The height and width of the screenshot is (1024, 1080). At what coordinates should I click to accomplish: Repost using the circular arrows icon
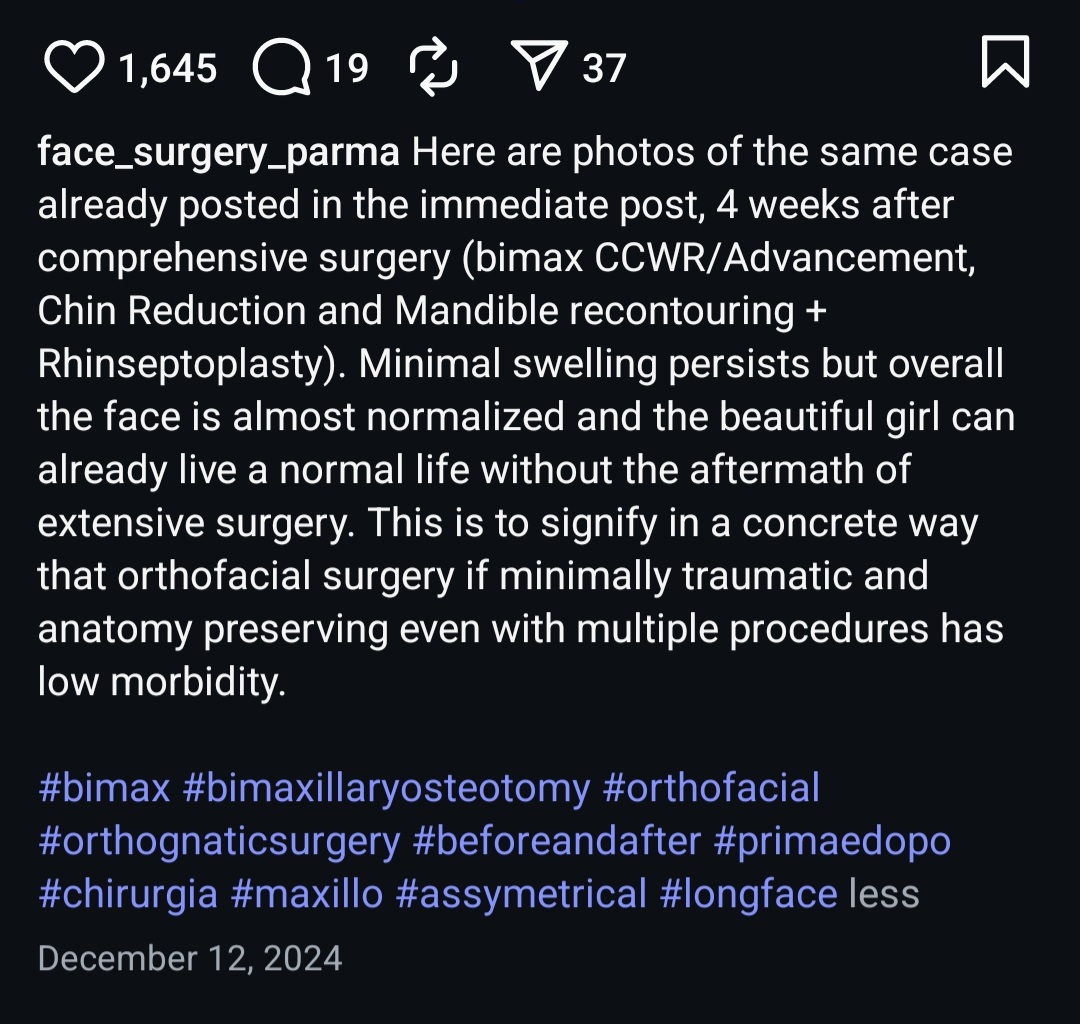pyautogui.click(x=434, y=67)
